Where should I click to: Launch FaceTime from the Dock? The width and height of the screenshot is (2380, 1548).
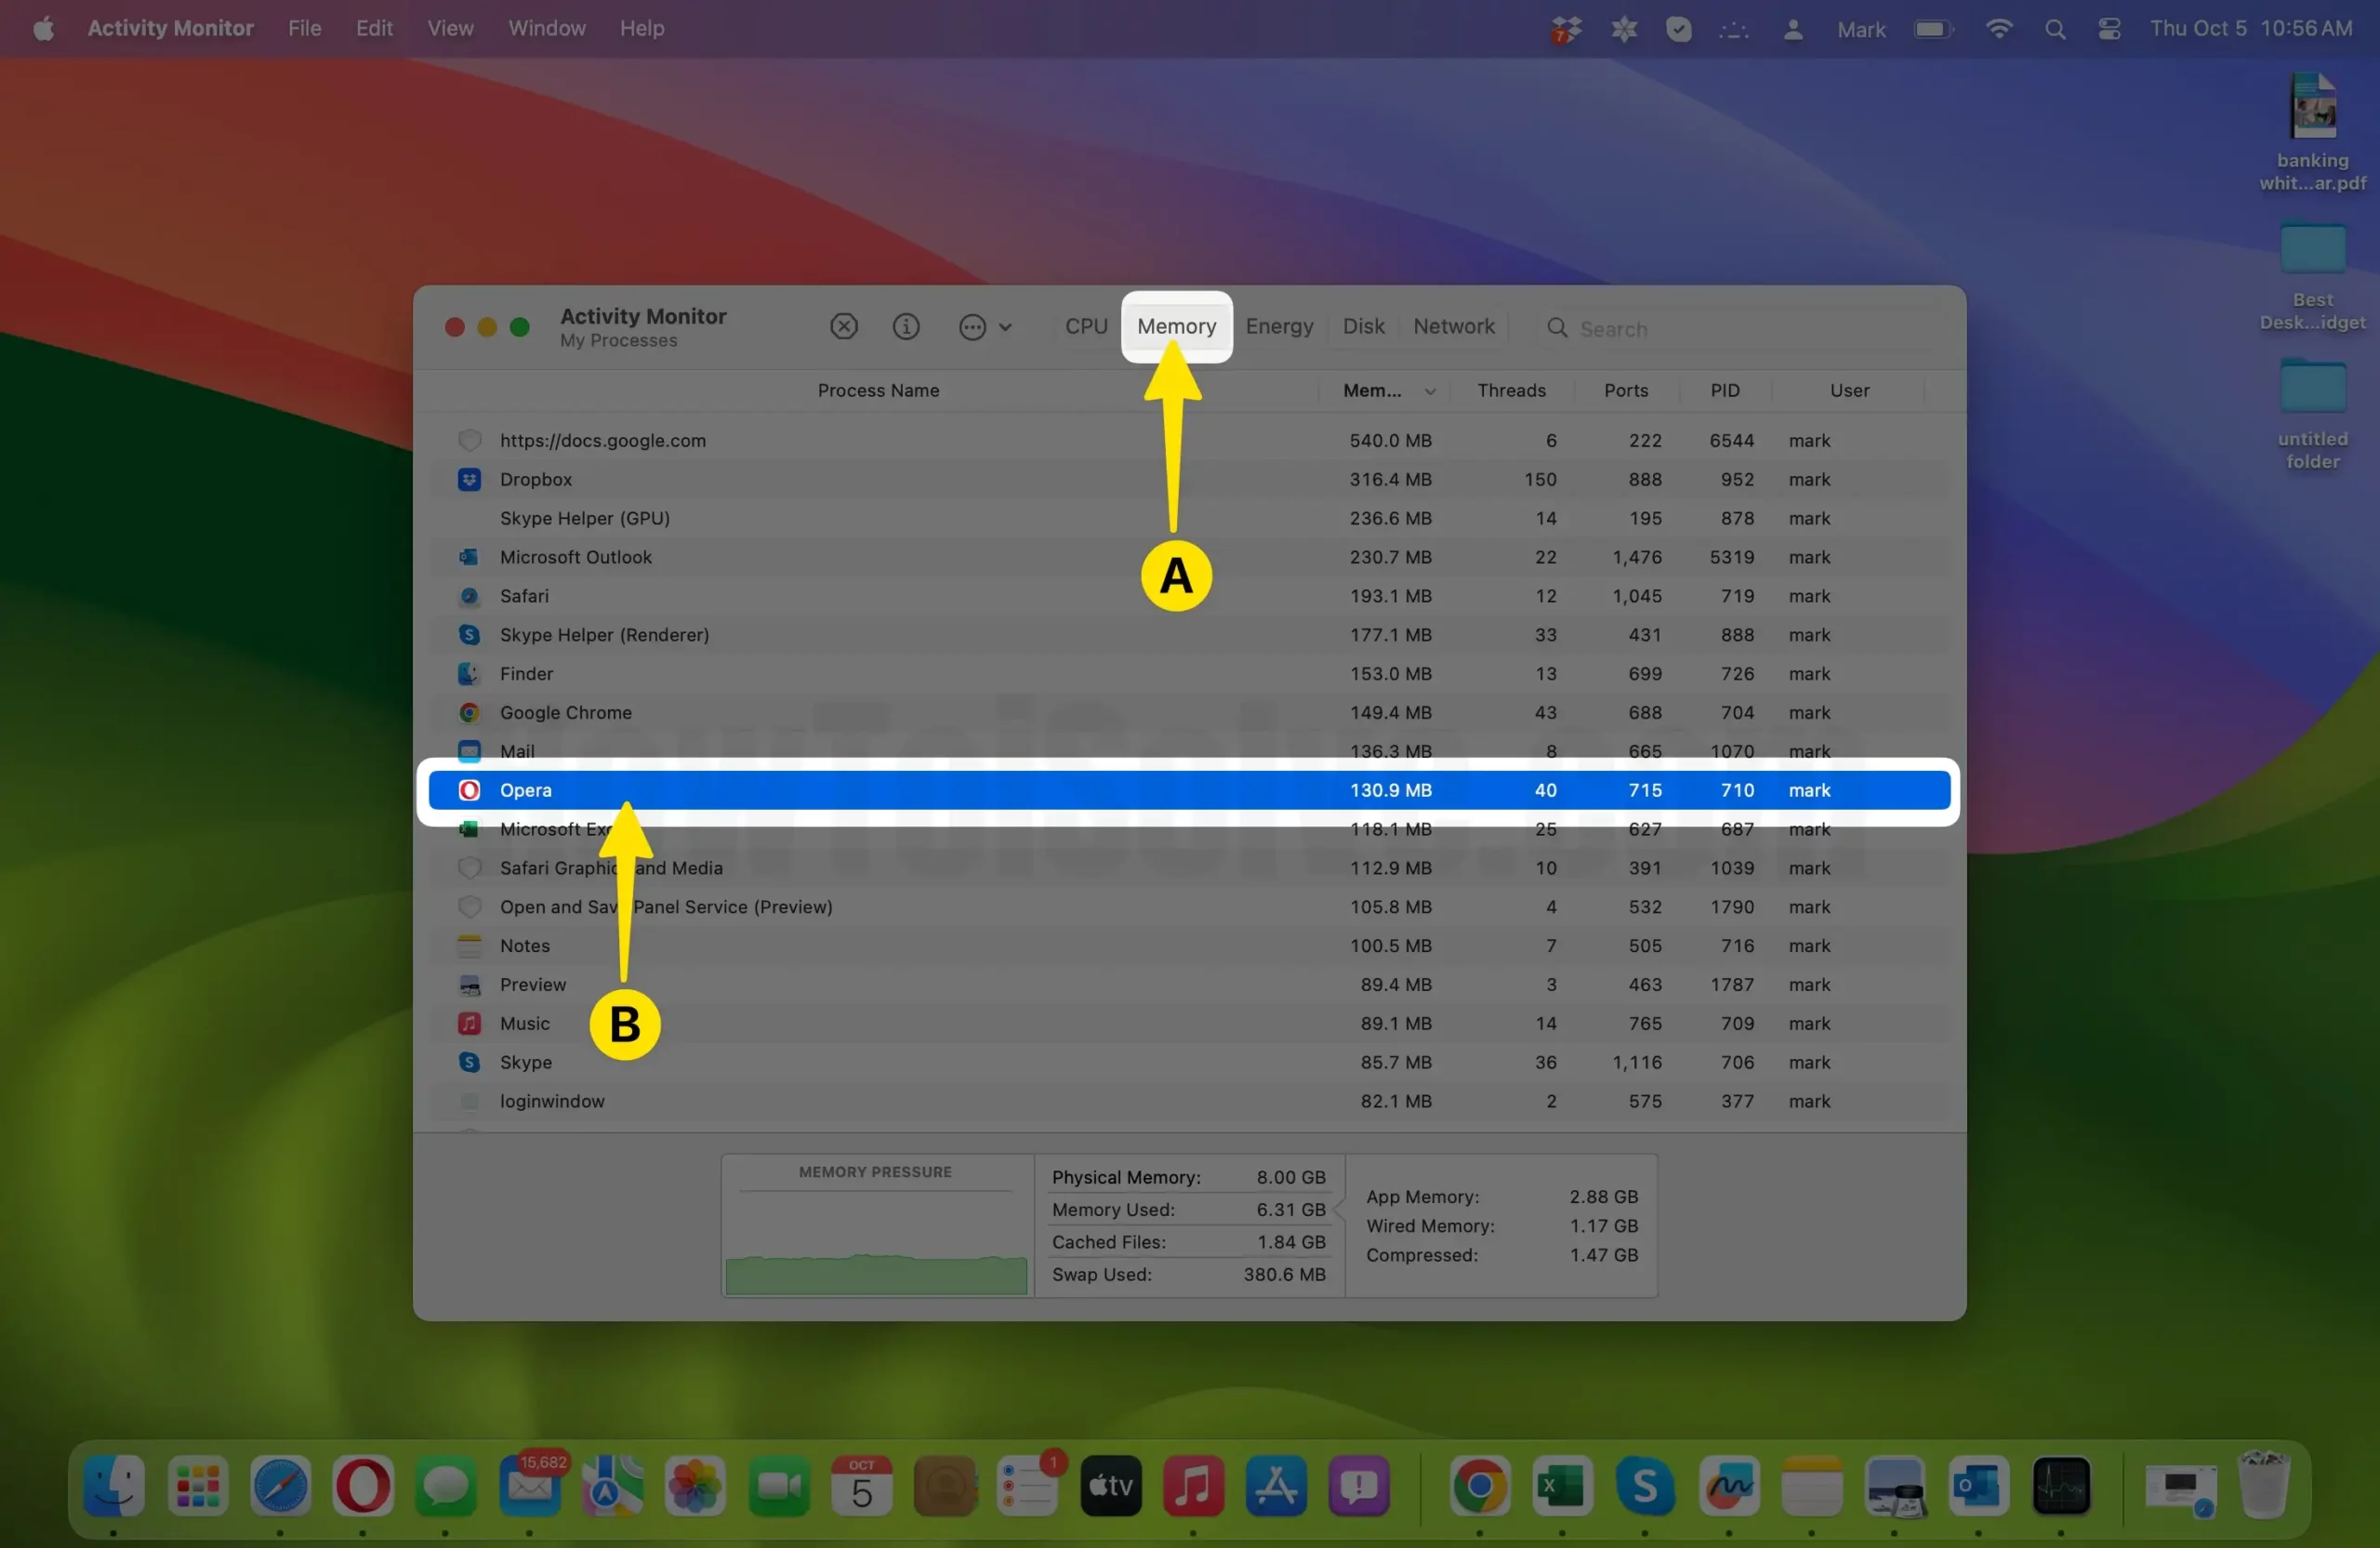tap(778, 1485)
